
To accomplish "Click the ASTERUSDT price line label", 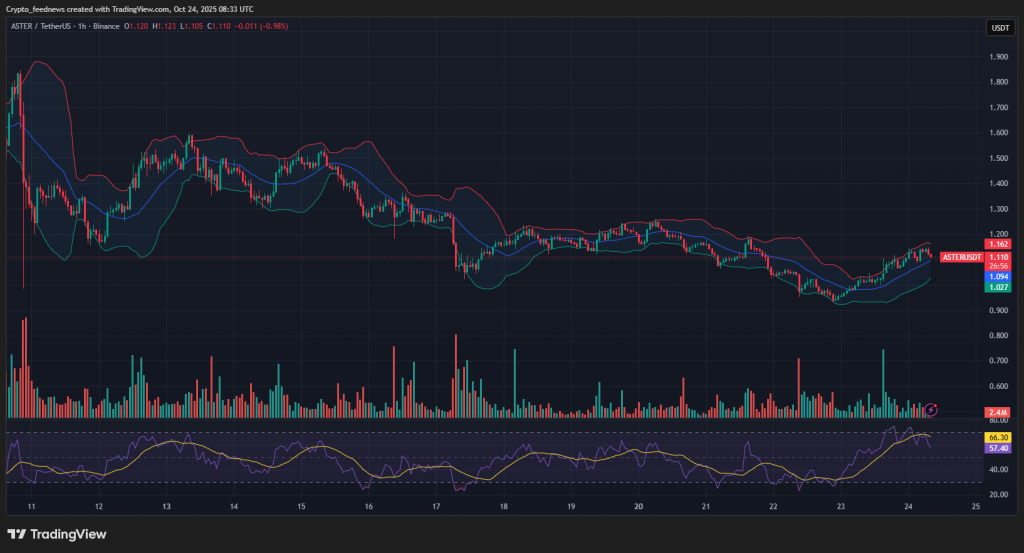I will coord(963,257).
